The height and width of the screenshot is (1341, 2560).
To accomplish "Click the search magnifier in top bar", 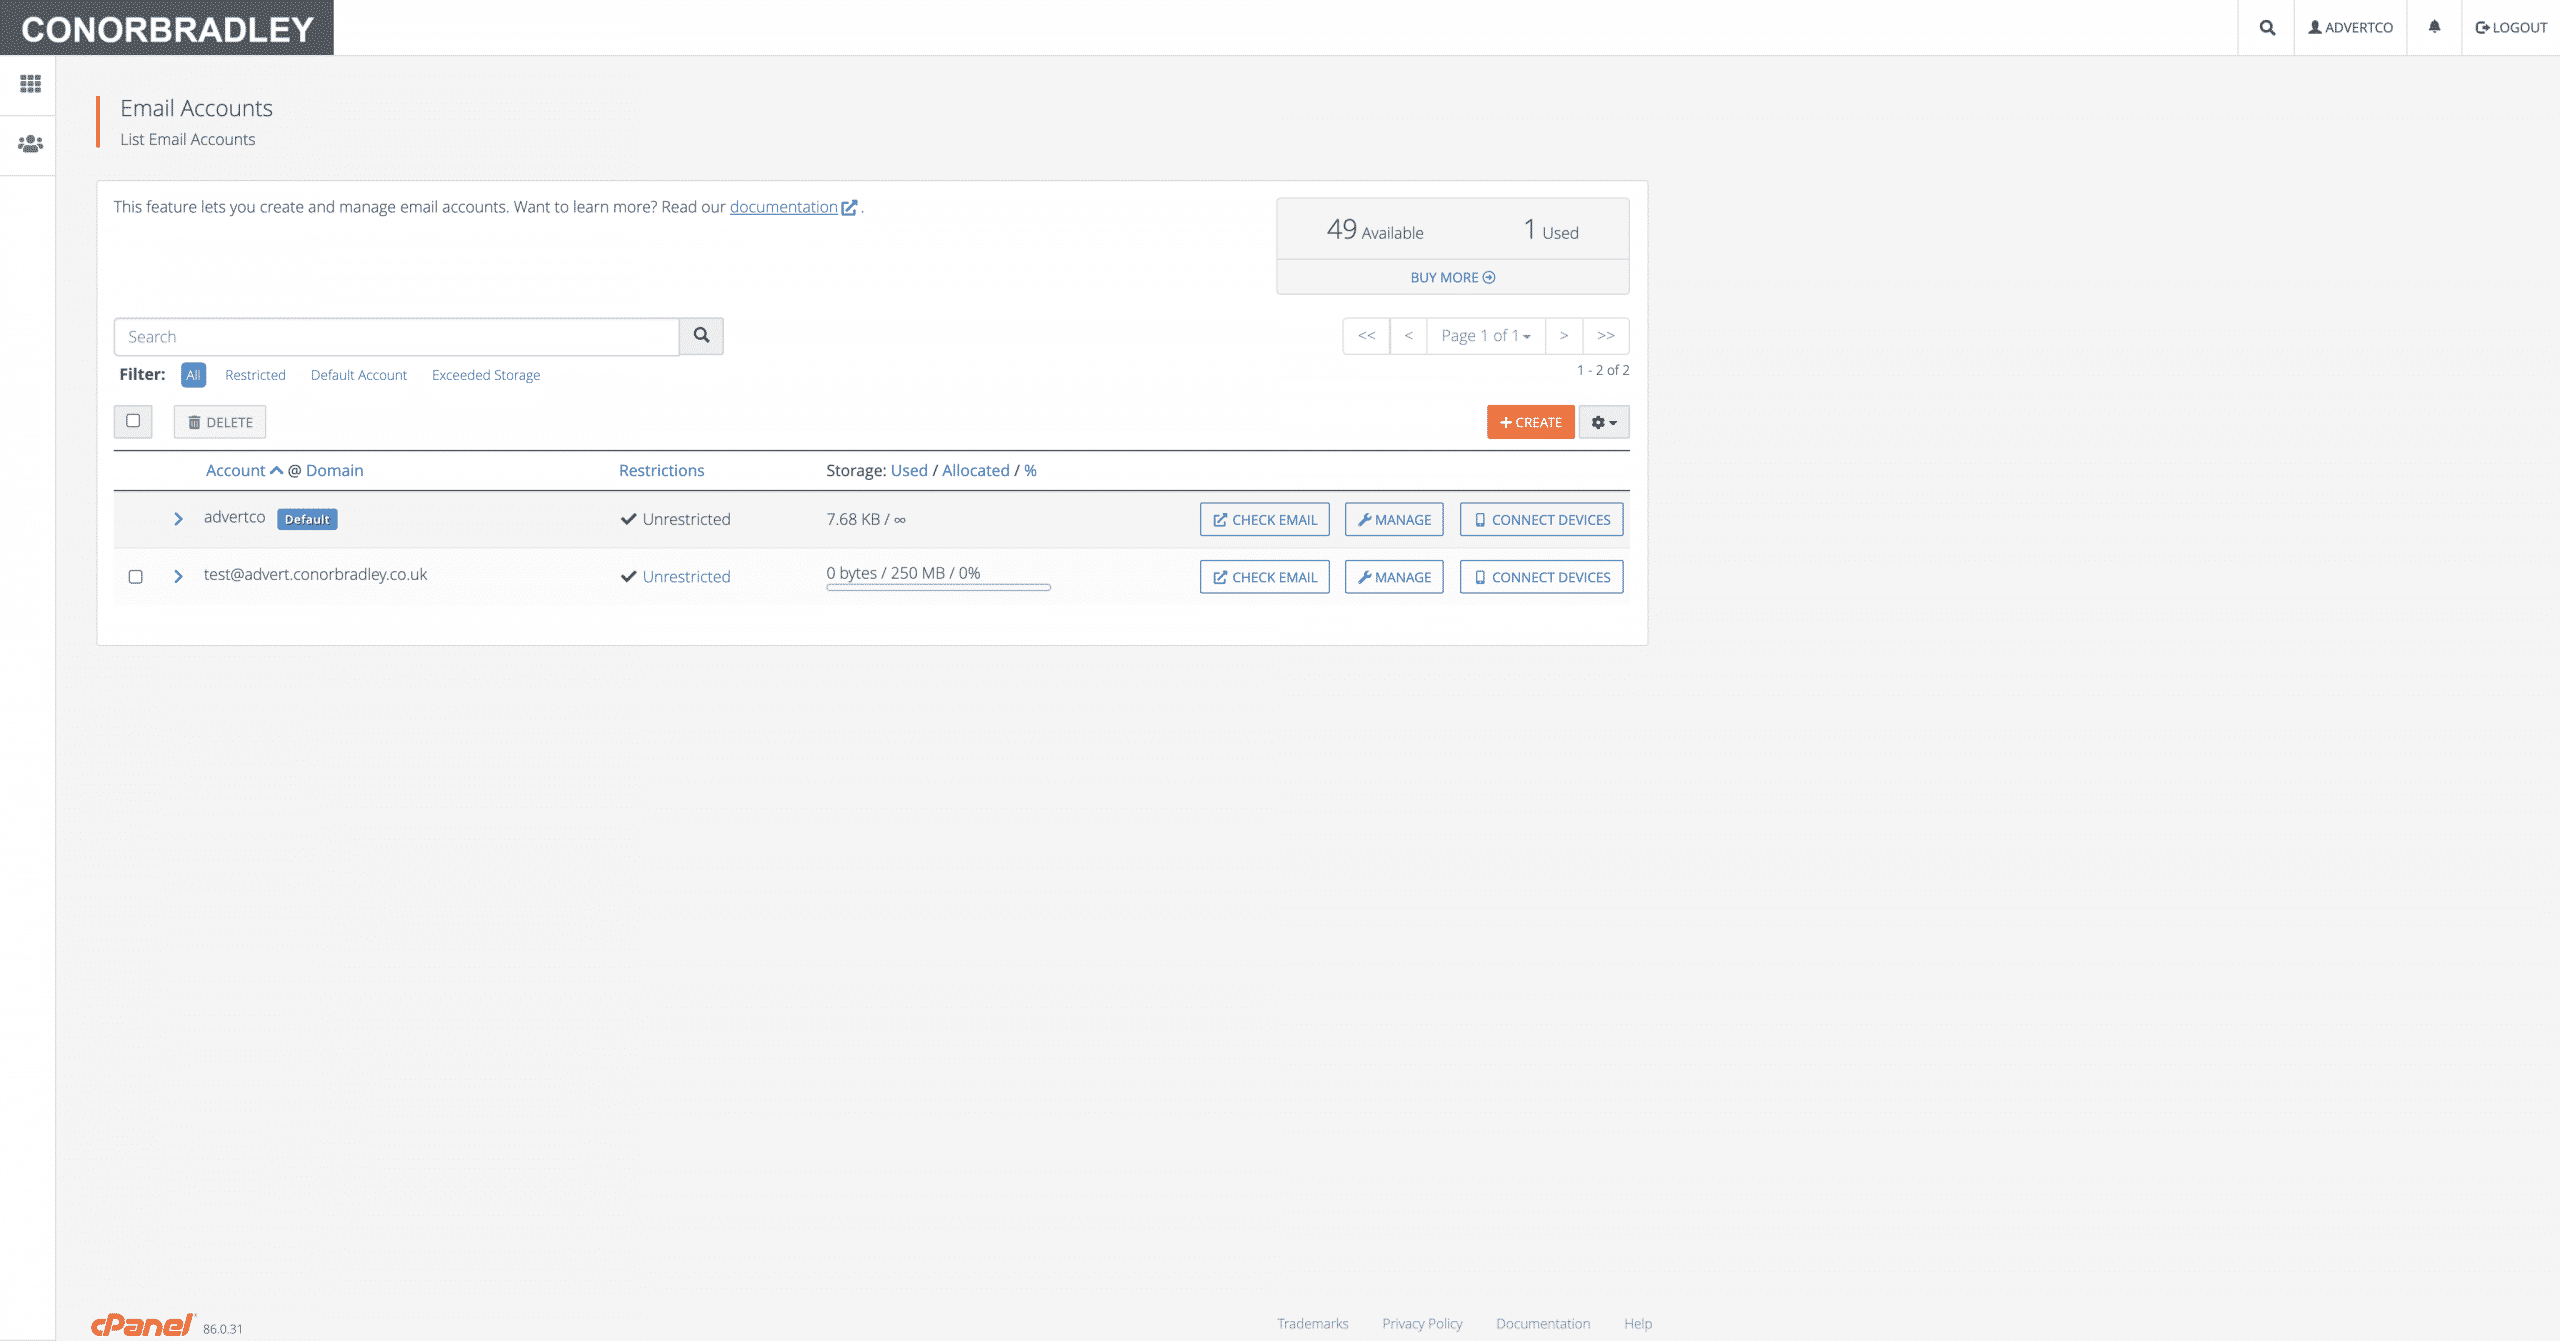I will tap(2267, 28).
